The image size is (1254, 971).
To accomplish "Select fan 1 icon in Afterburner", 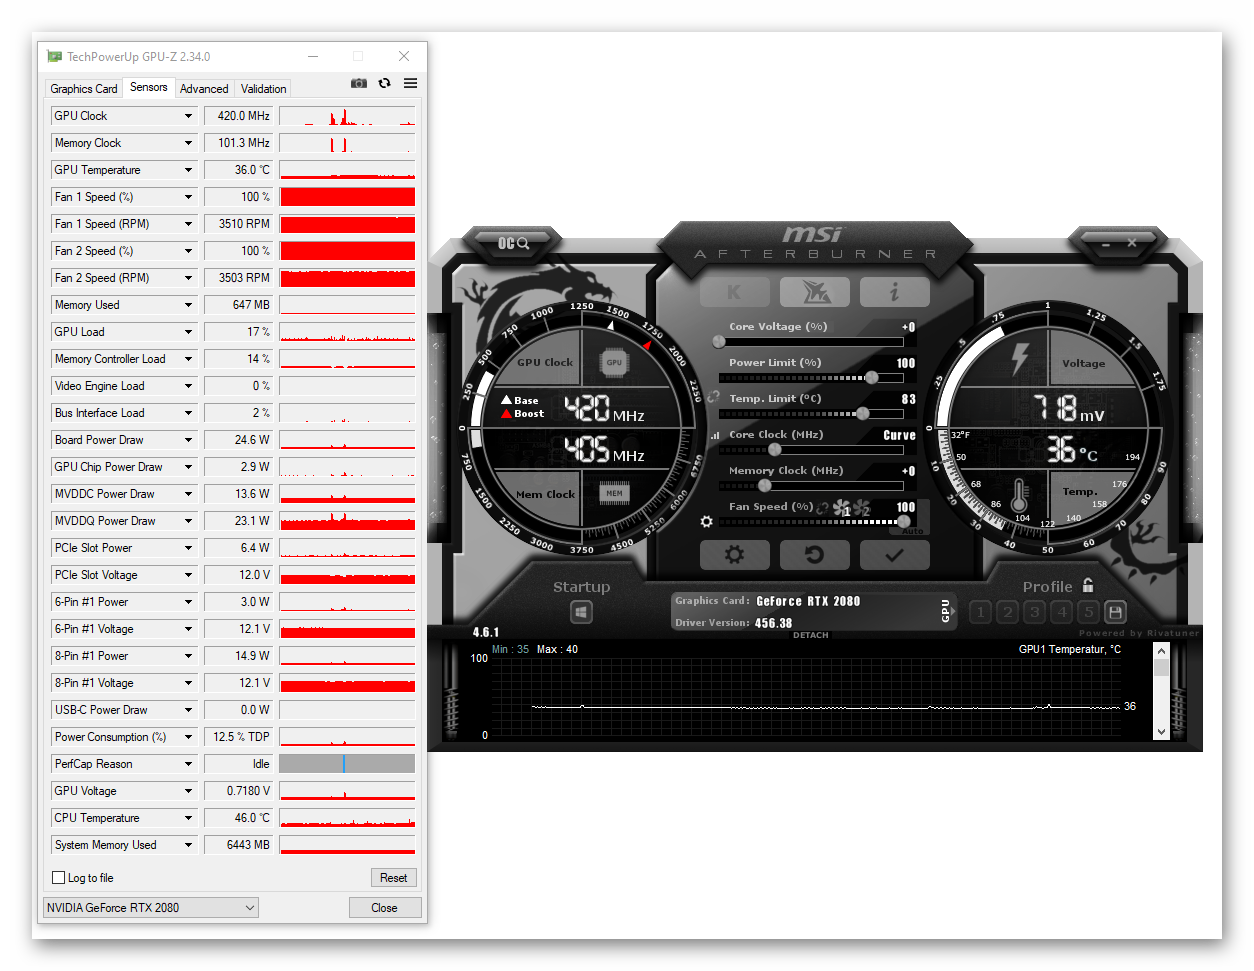I will coord(842,509).
